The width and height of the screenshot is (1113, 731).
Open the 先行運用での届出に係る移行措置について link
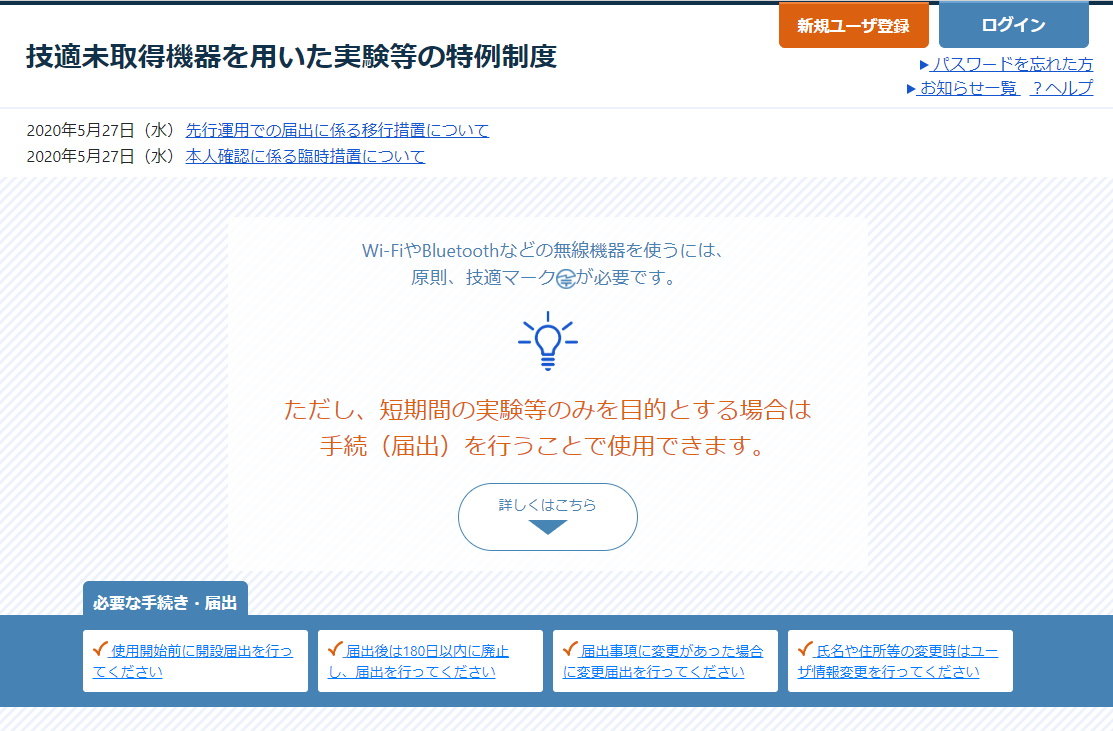click(x=337, y=130)
